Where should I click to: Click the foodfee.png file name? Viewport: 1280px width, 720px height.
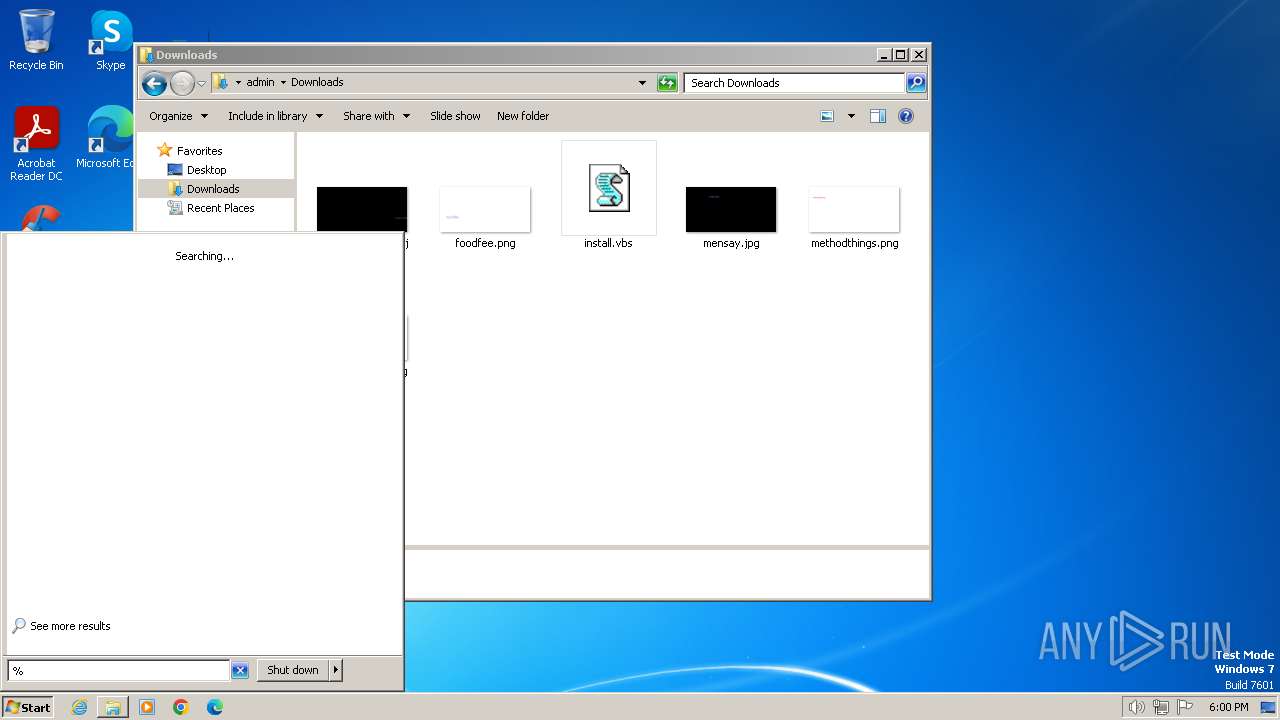point(485,243)
